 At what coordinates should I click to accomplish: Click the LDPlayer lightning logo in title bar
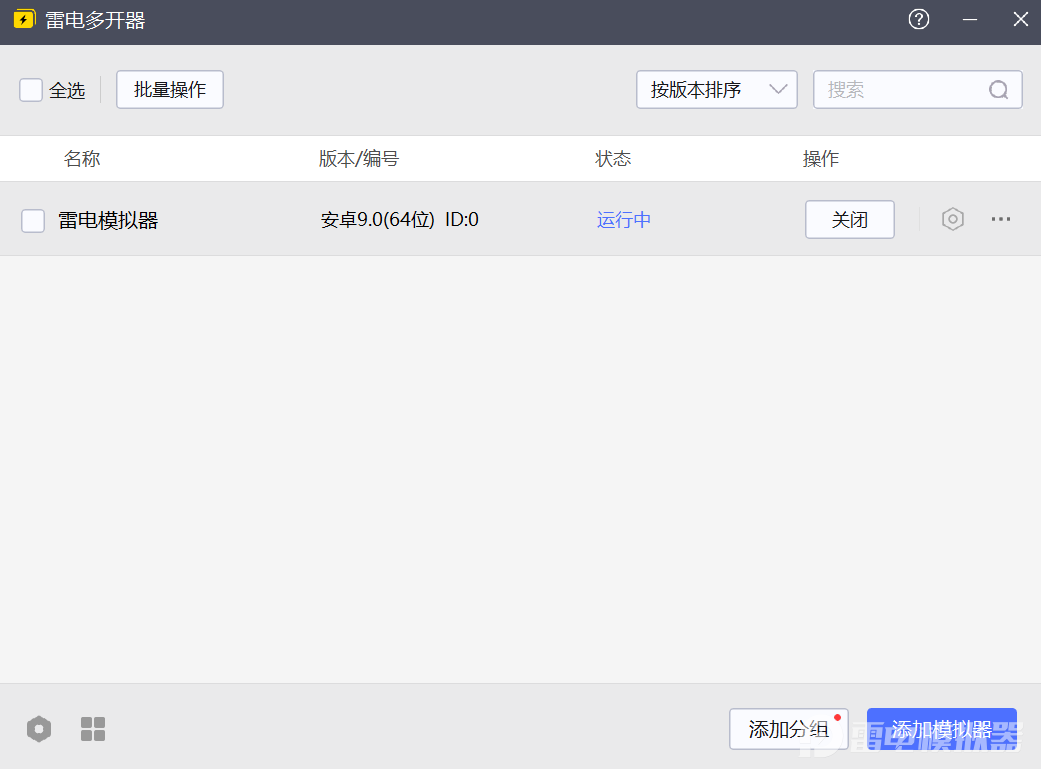click(x=24, y=19)
